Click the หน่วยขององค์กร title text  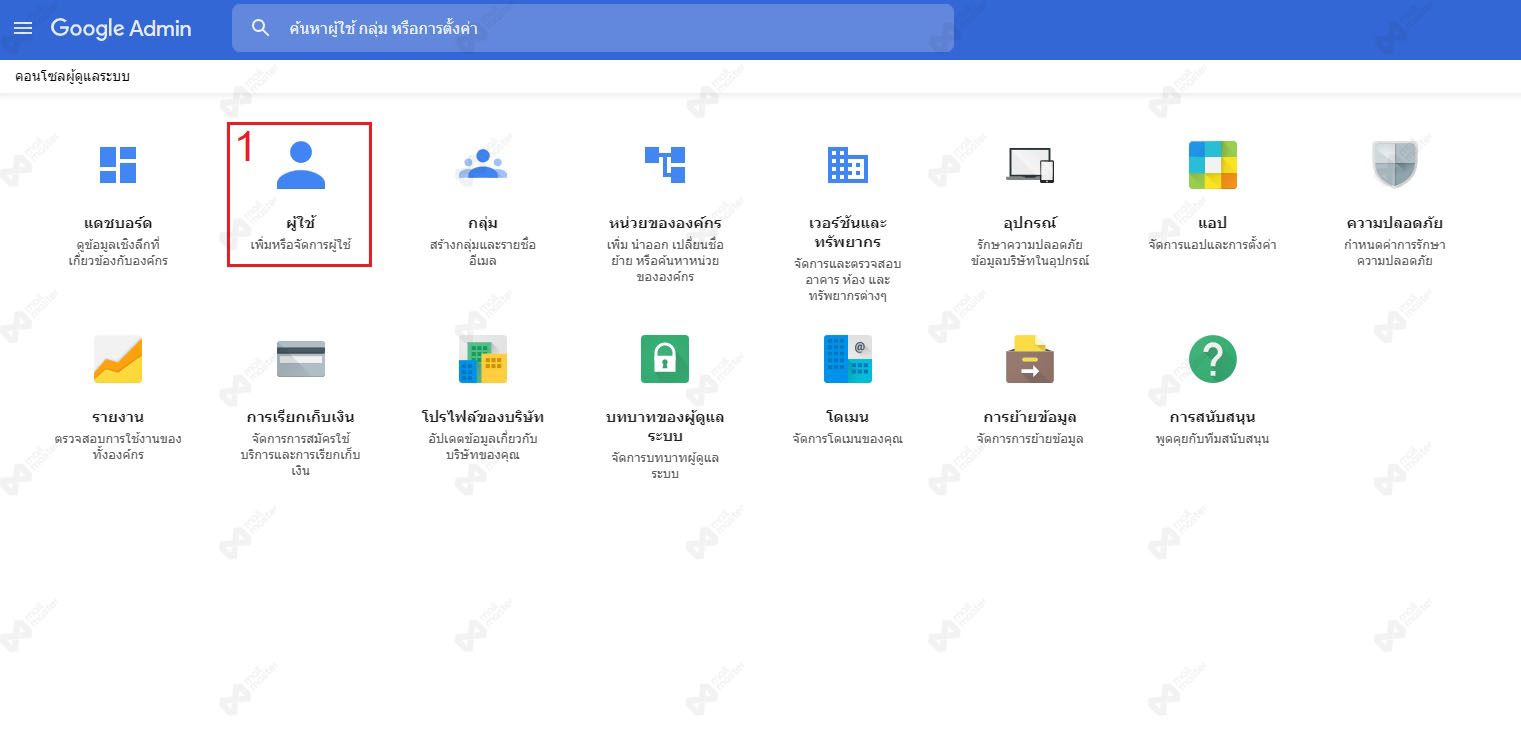[x=665, y=222]
